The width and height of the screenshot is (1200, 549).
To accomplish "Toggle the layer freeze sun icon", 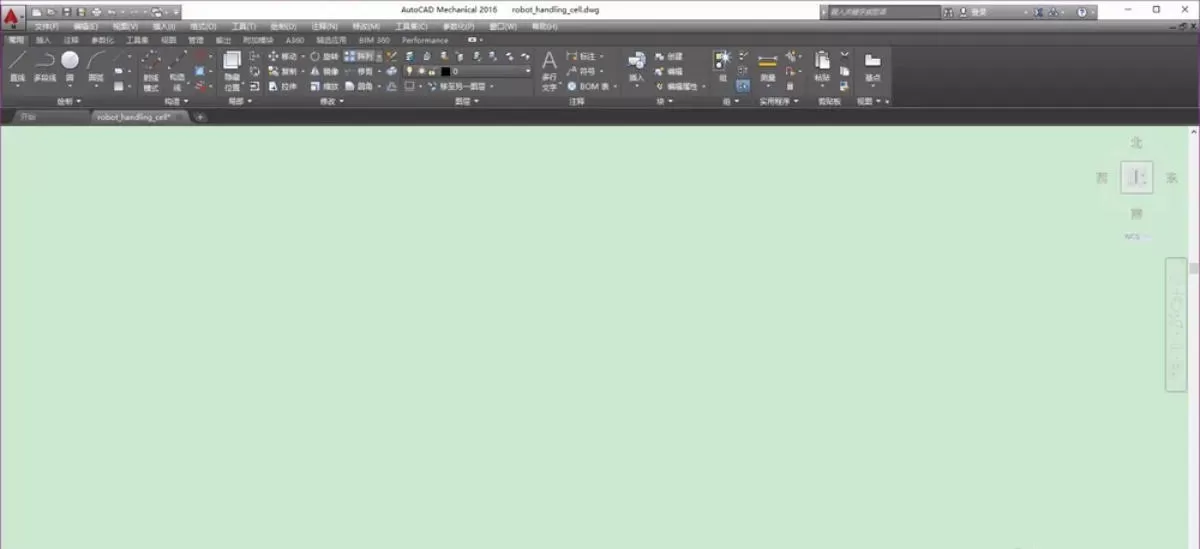I will (x=420, y=71).
